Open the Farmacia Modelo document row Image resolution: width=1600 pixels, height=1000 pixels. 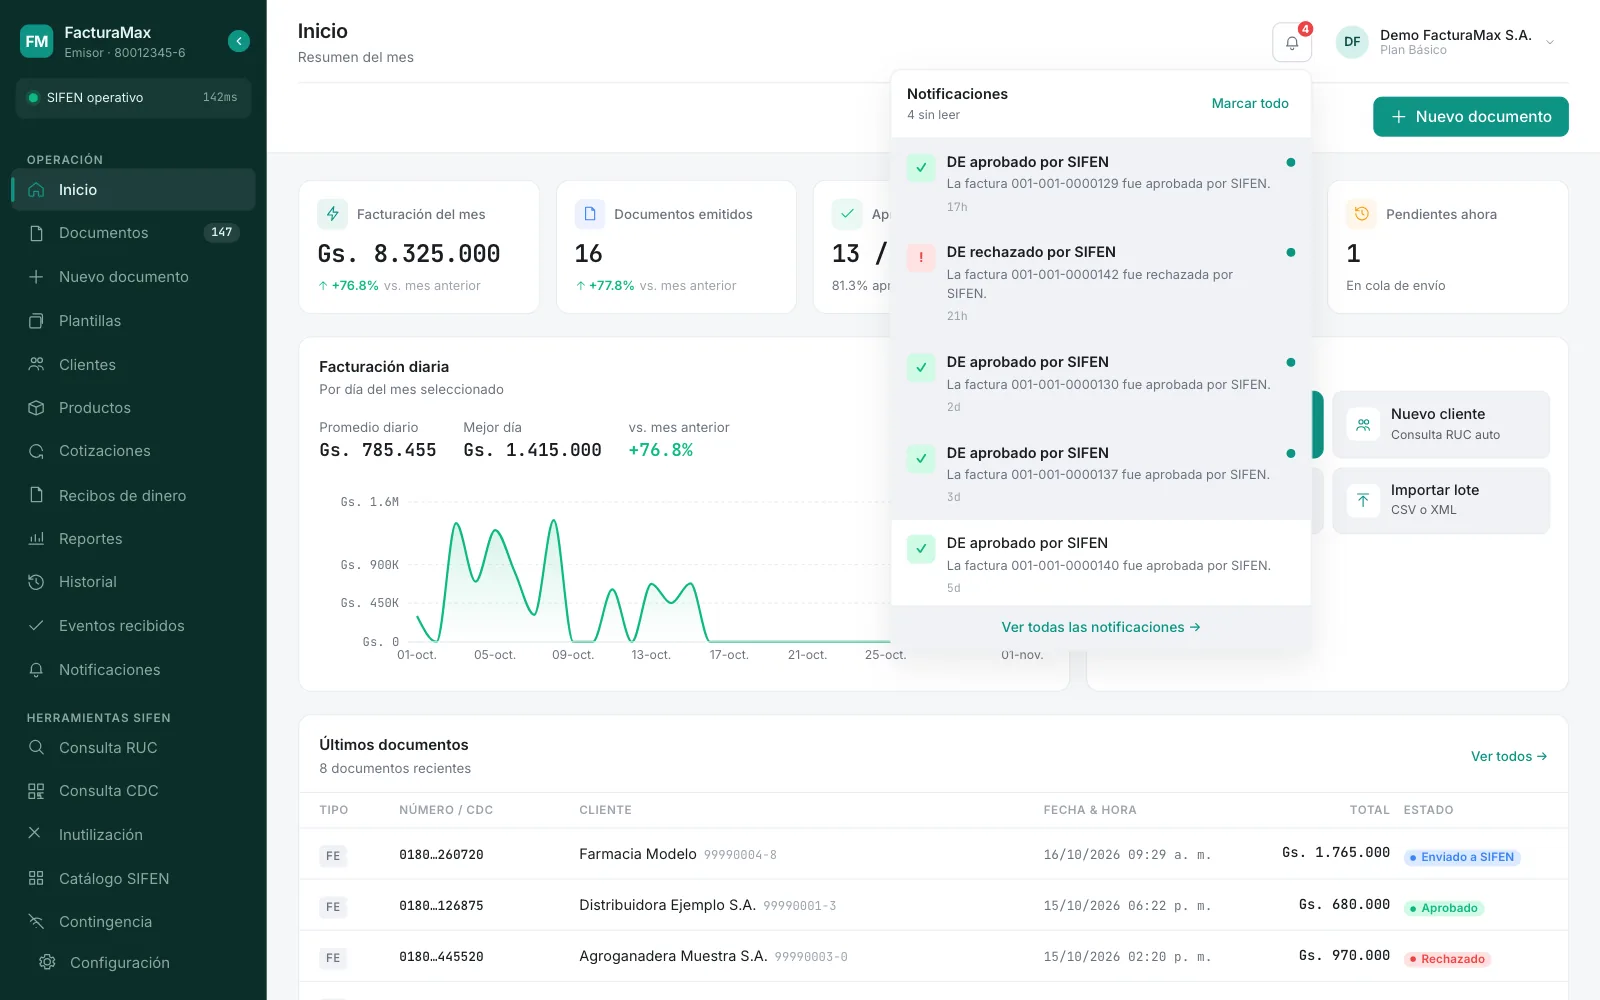(x=933, y=855)
